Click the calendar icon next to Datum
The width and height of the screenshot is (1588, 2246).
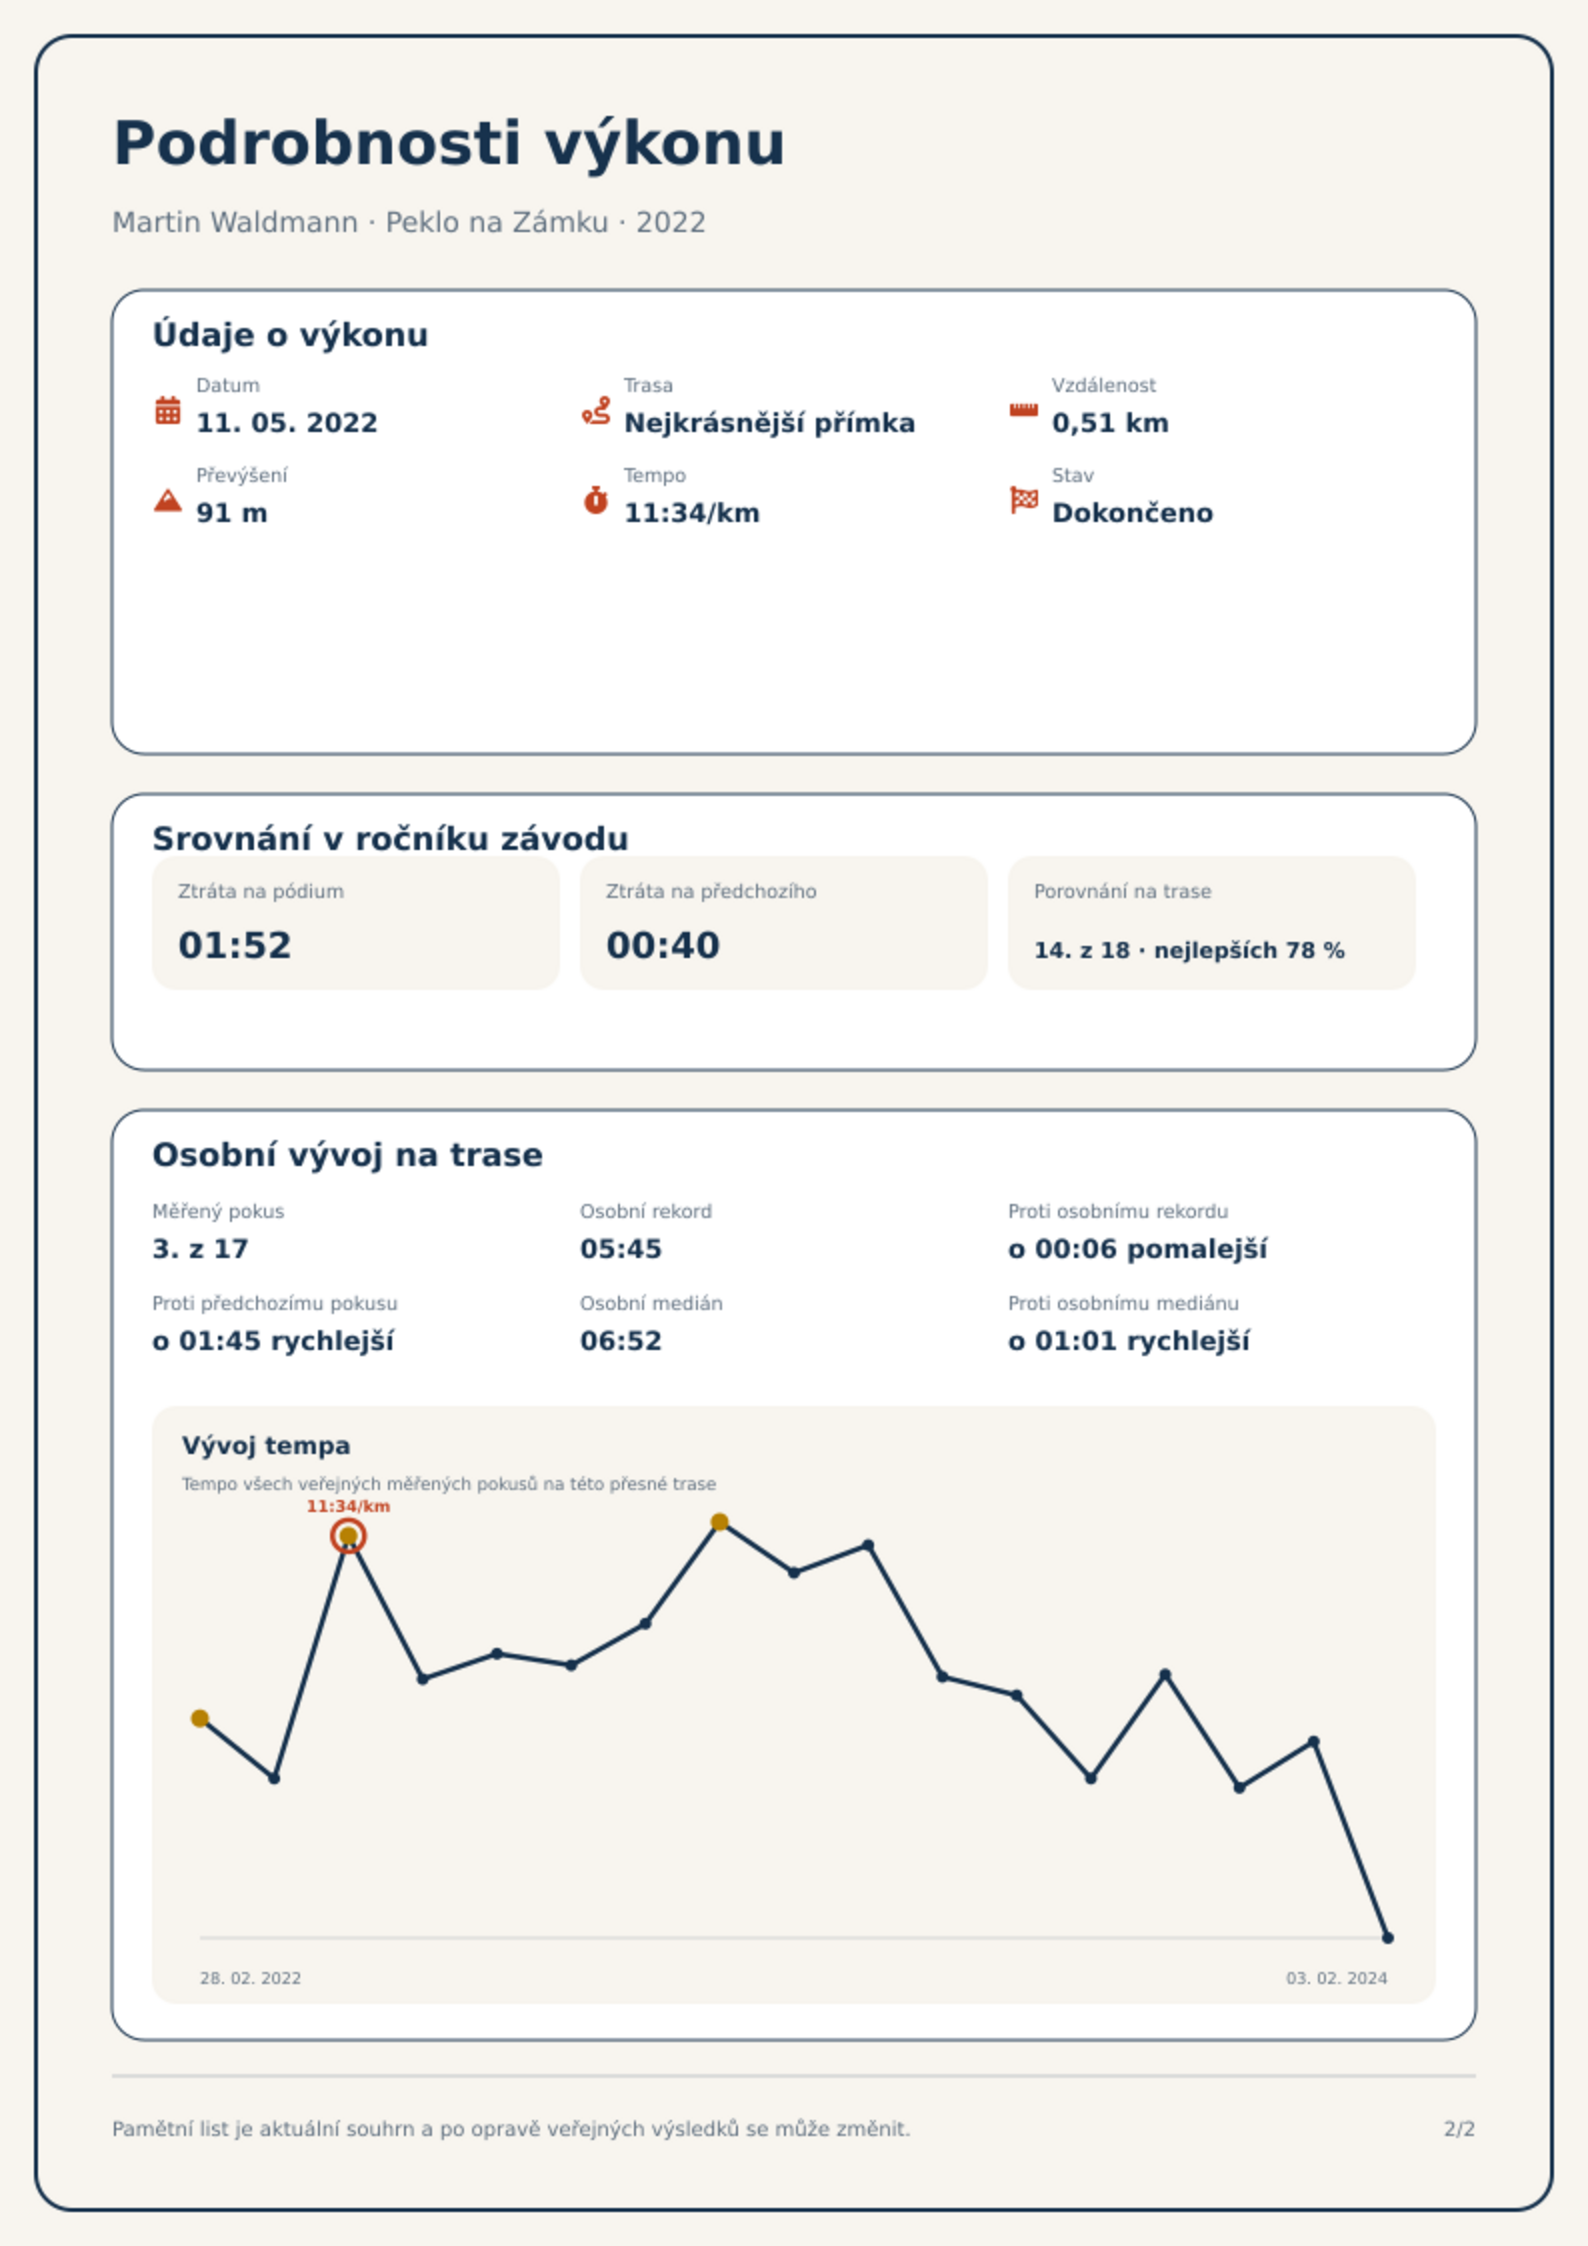[x=168, y=410]
